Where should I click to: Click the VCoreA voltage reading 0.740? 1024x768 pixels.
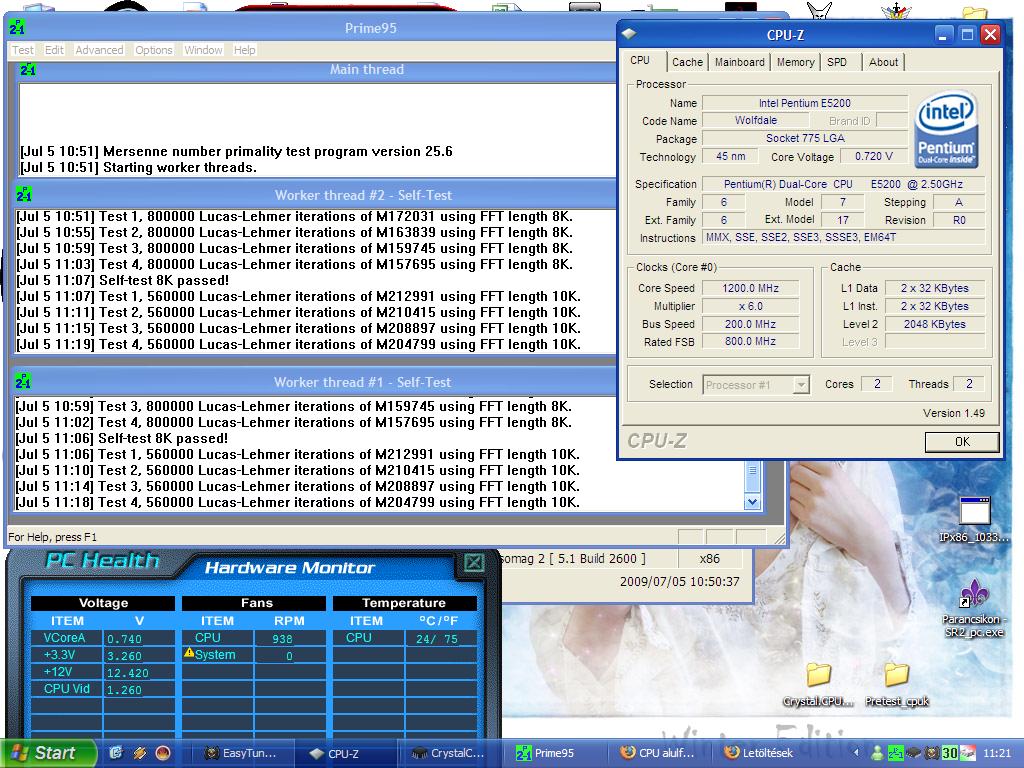[124, 639]
